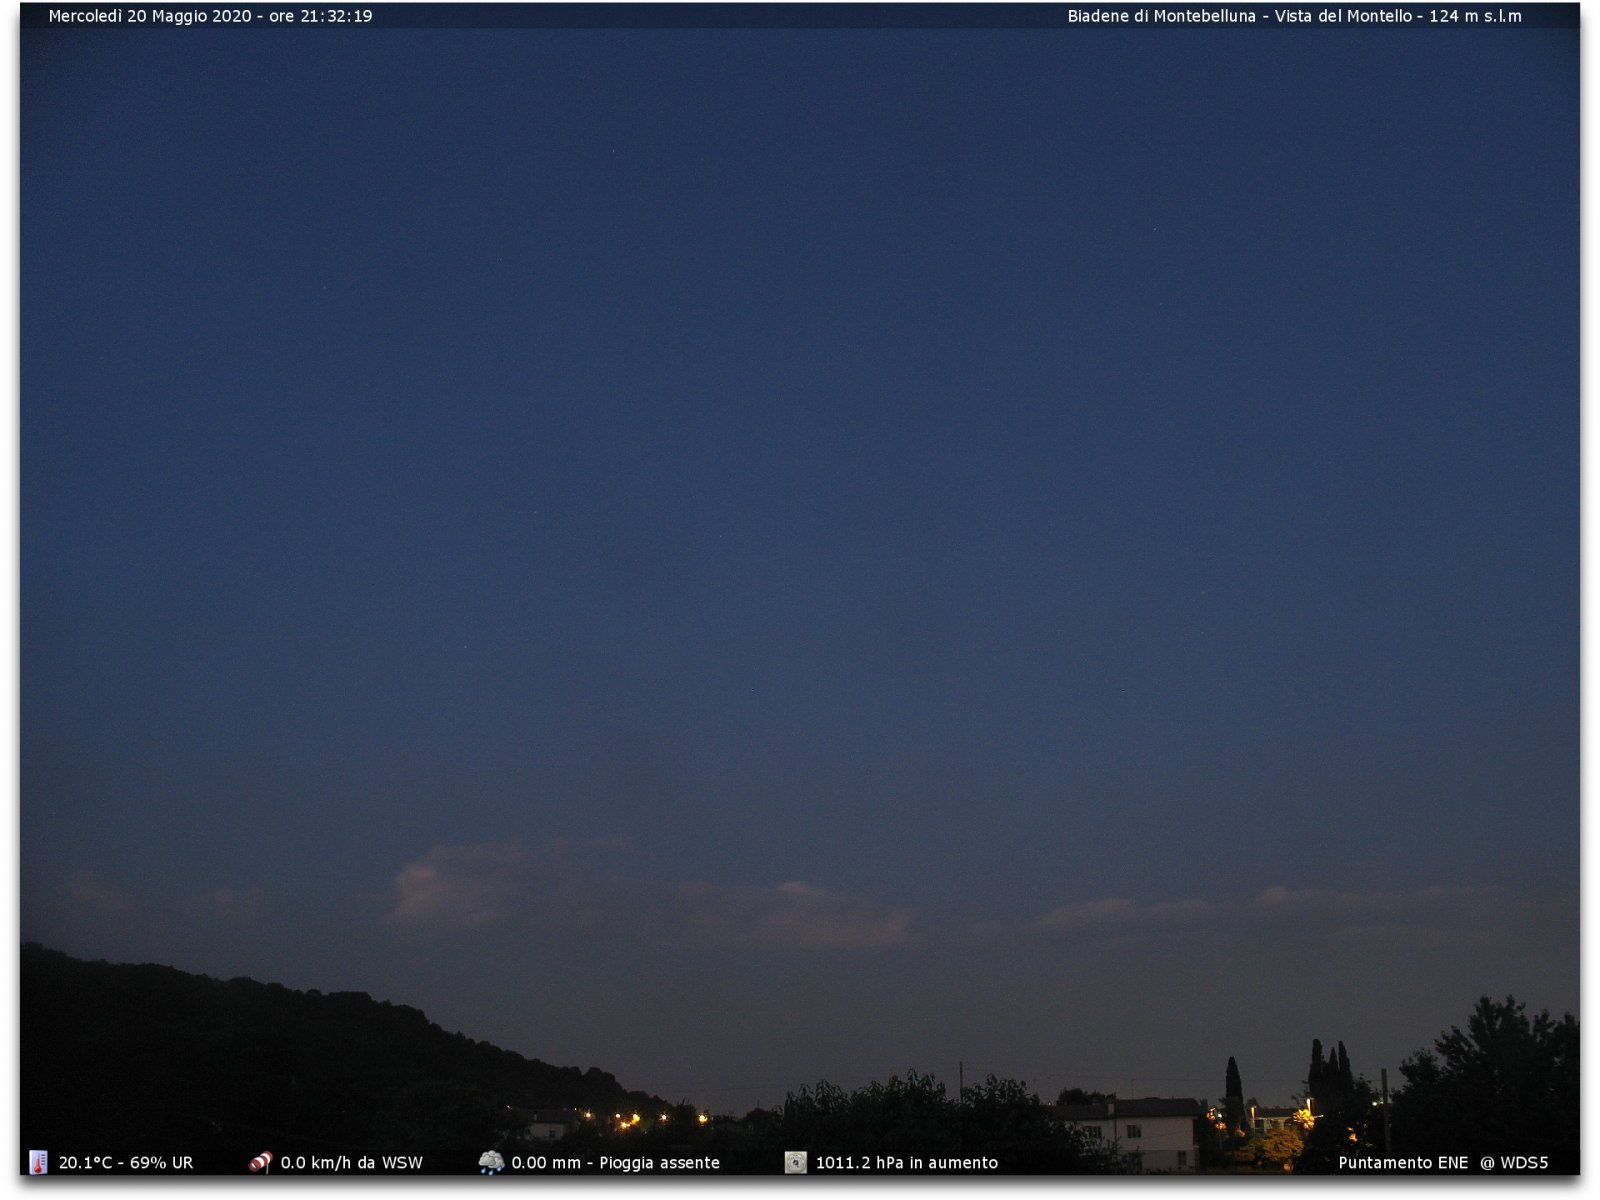
Task: Click the barometer pressure gauge icon
Action: click(795, 1162)
